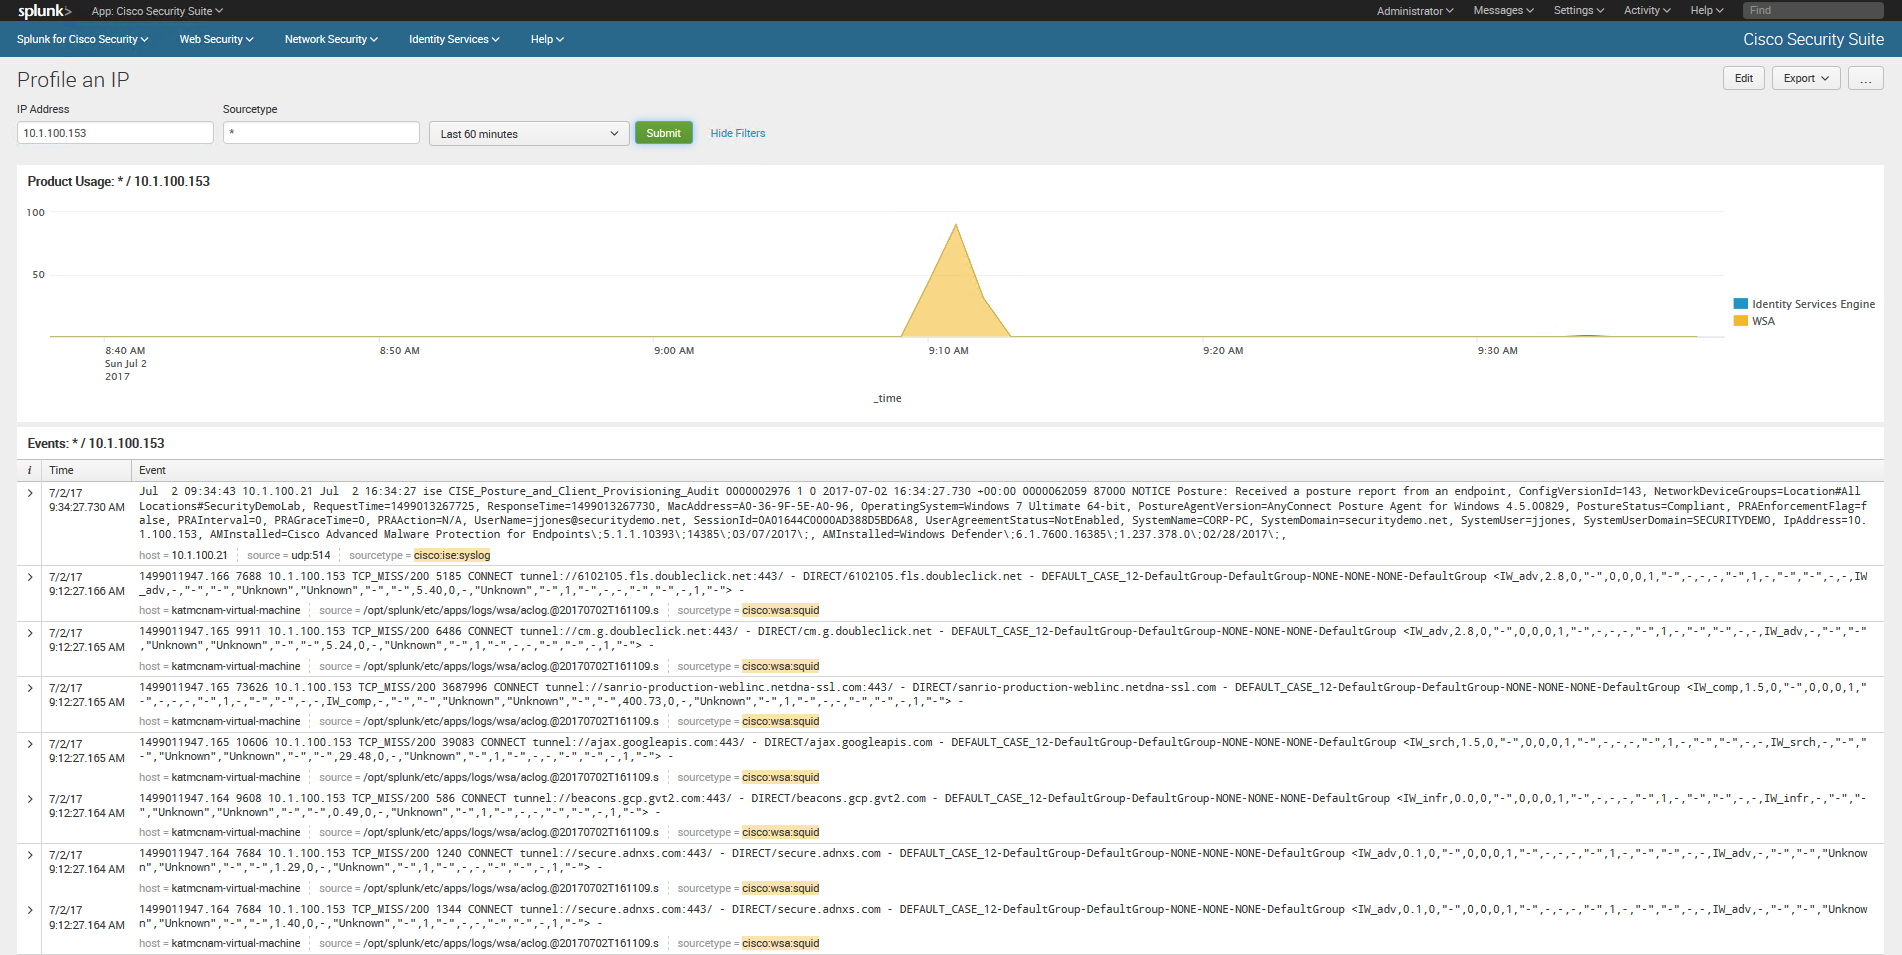Click source aclog path in sanrio row
The width and height of the screenshot is (1902, 955).
510,721
